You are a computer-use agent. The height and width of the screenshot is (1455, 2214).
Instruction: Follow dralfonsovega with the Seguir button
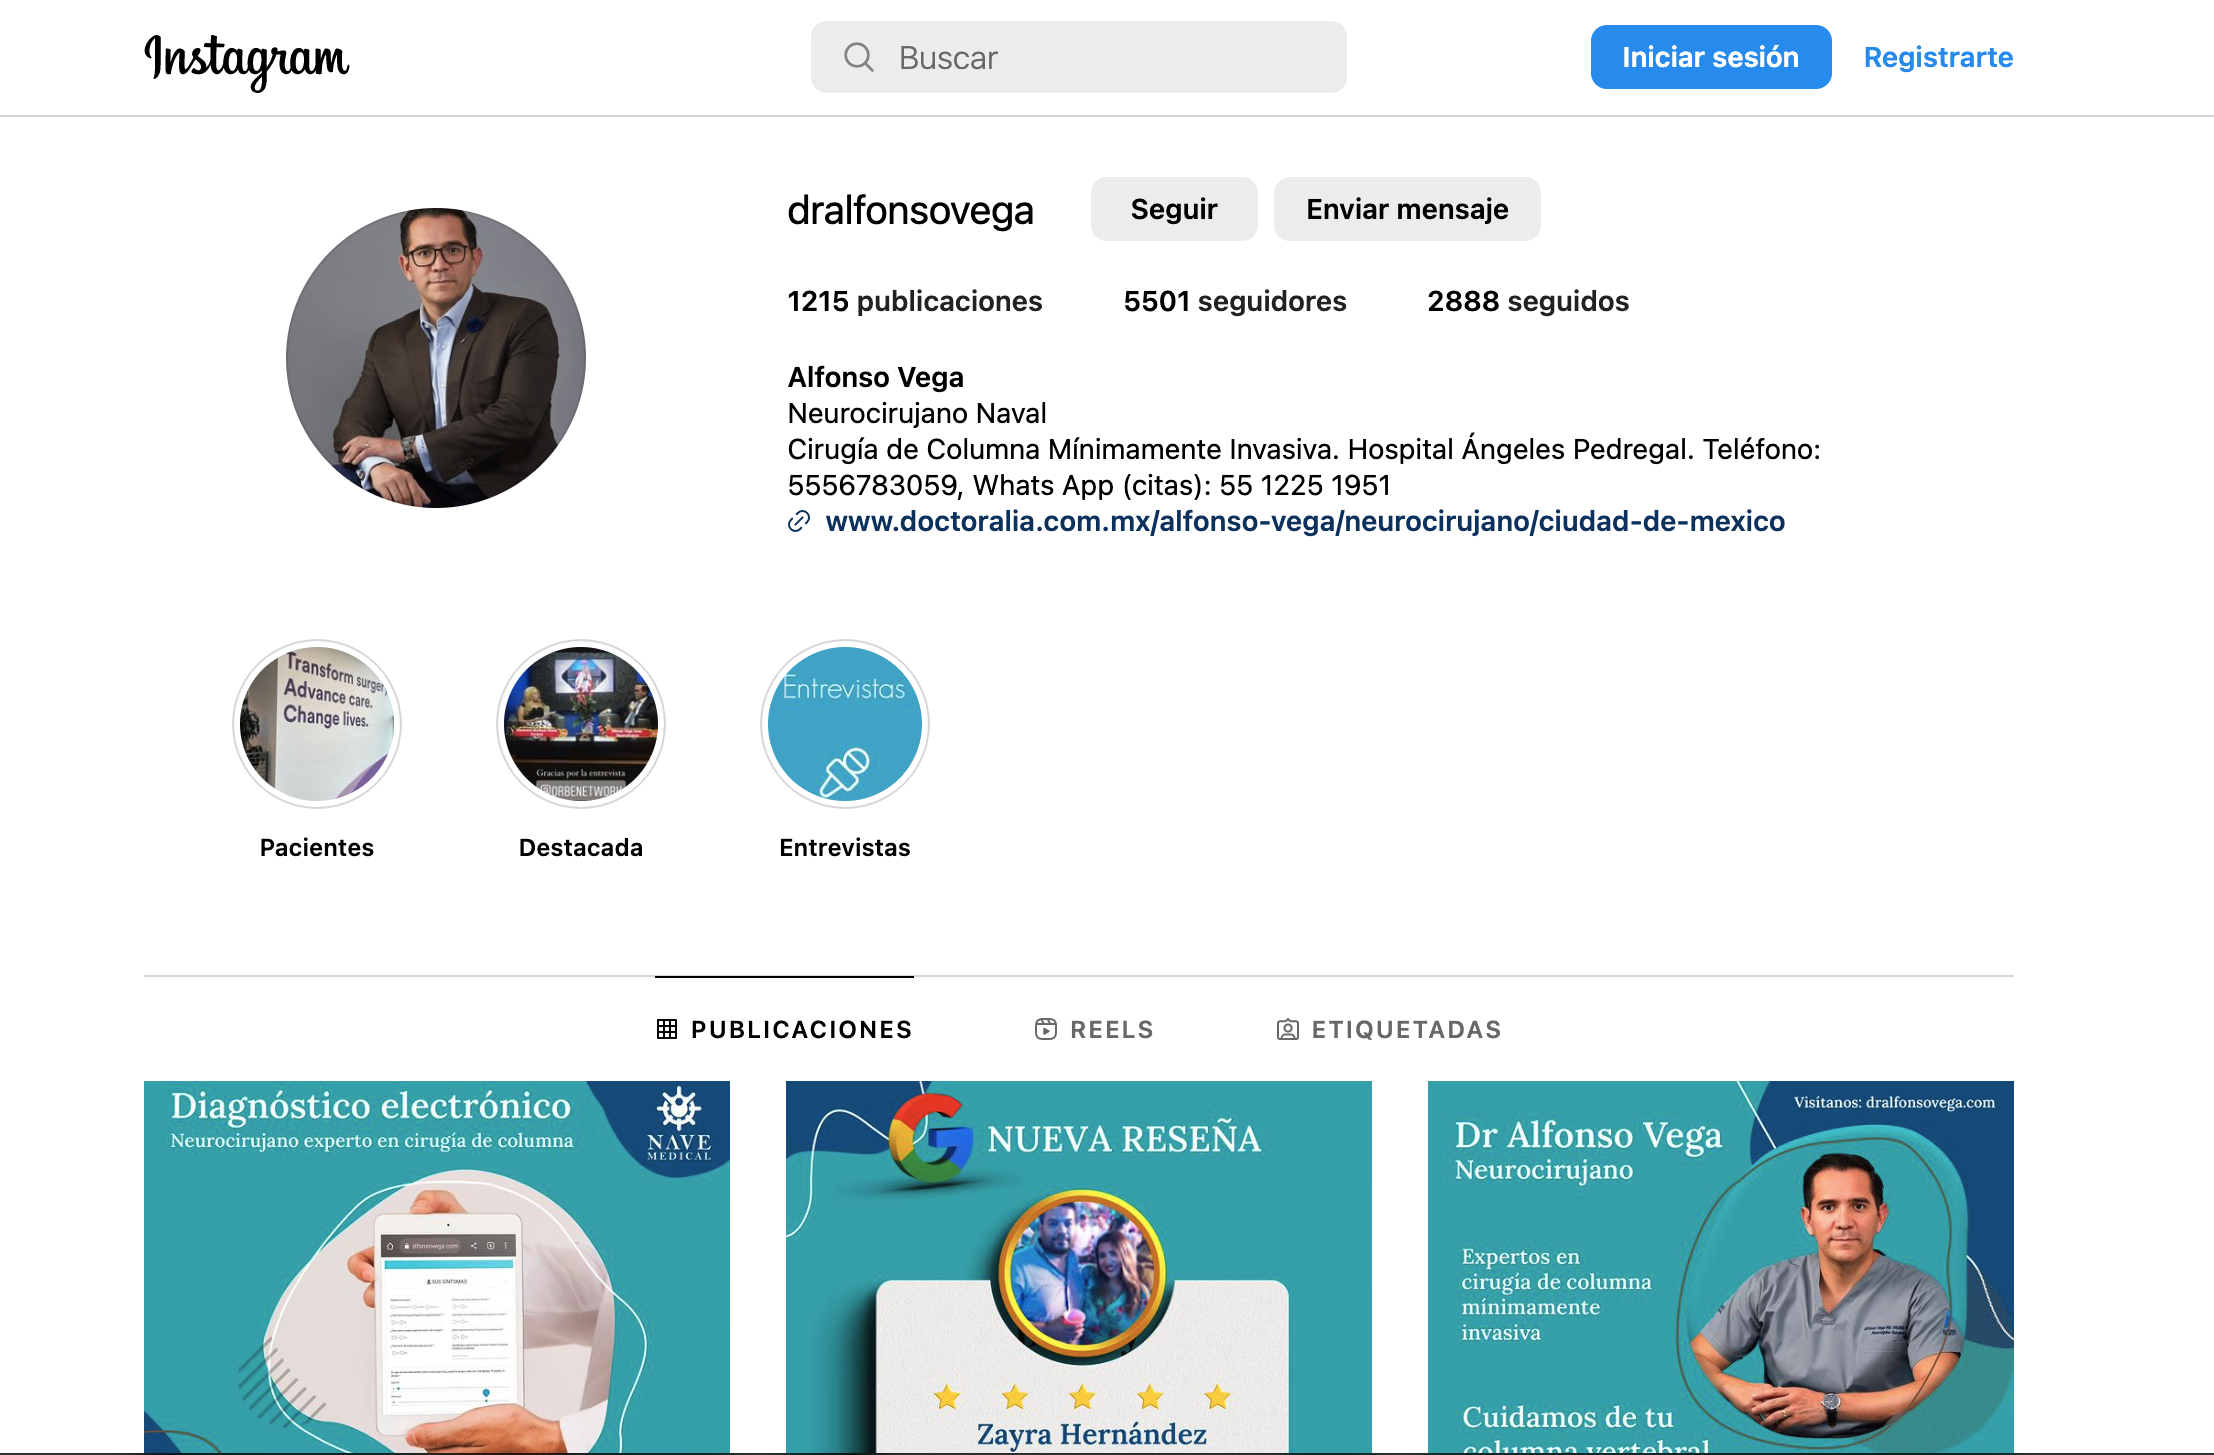click(1174, 209)
